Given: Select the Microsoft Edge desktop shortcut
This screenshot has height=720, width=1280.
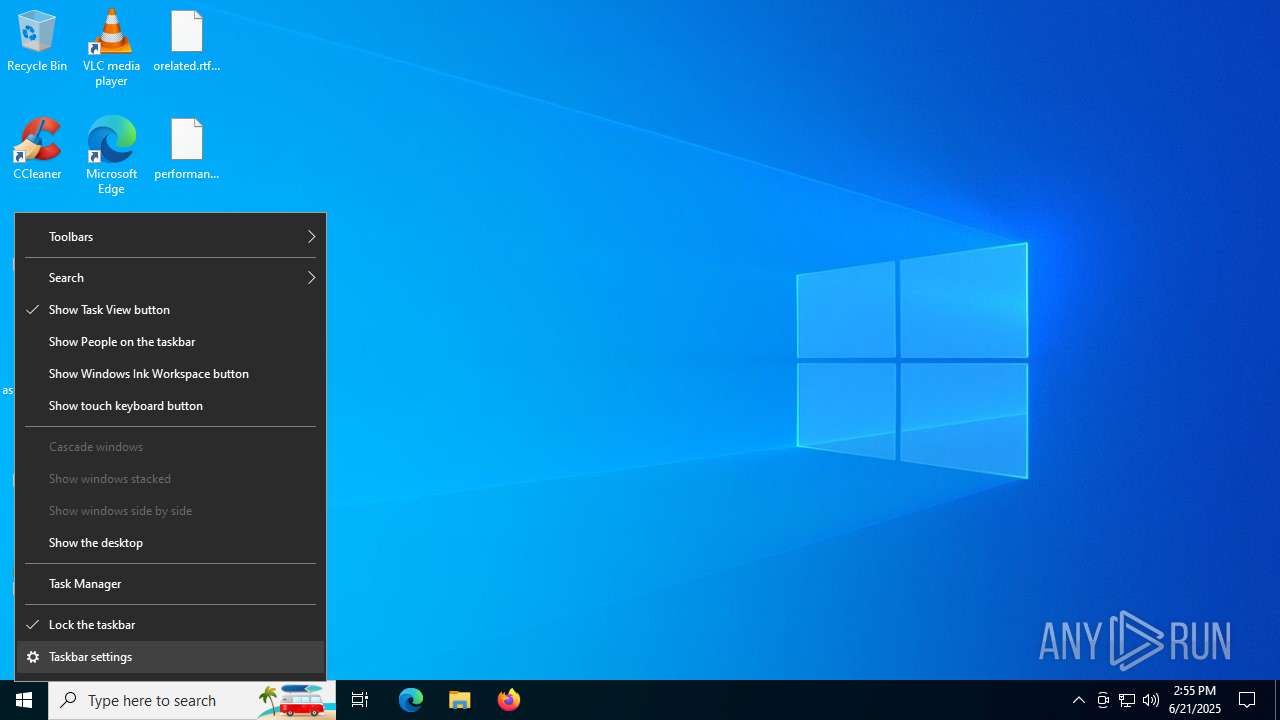Looking at the screenshot, I should pos(111,155).
